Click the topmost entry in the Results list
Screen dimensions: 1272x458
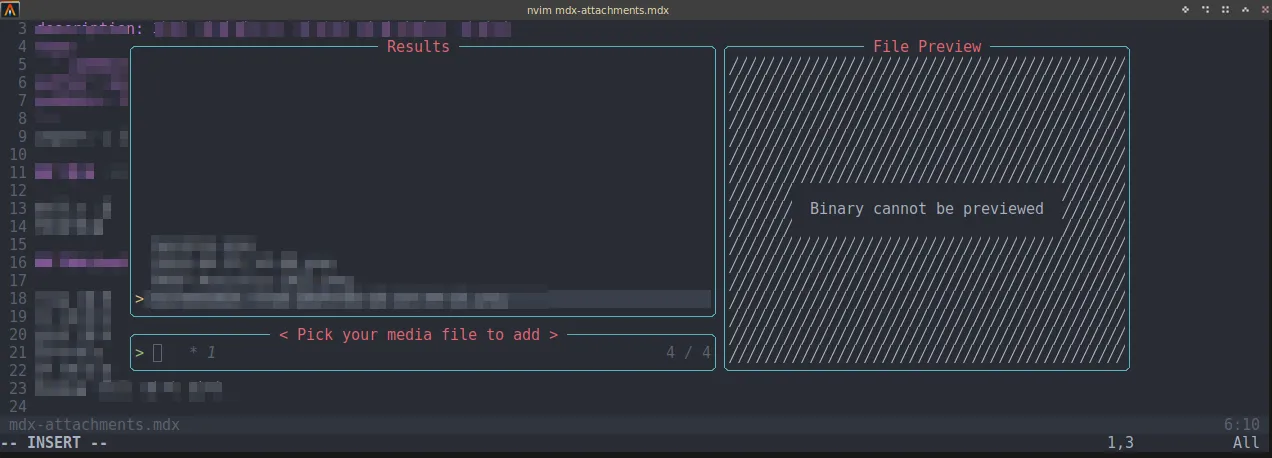(x=203, y=245)
